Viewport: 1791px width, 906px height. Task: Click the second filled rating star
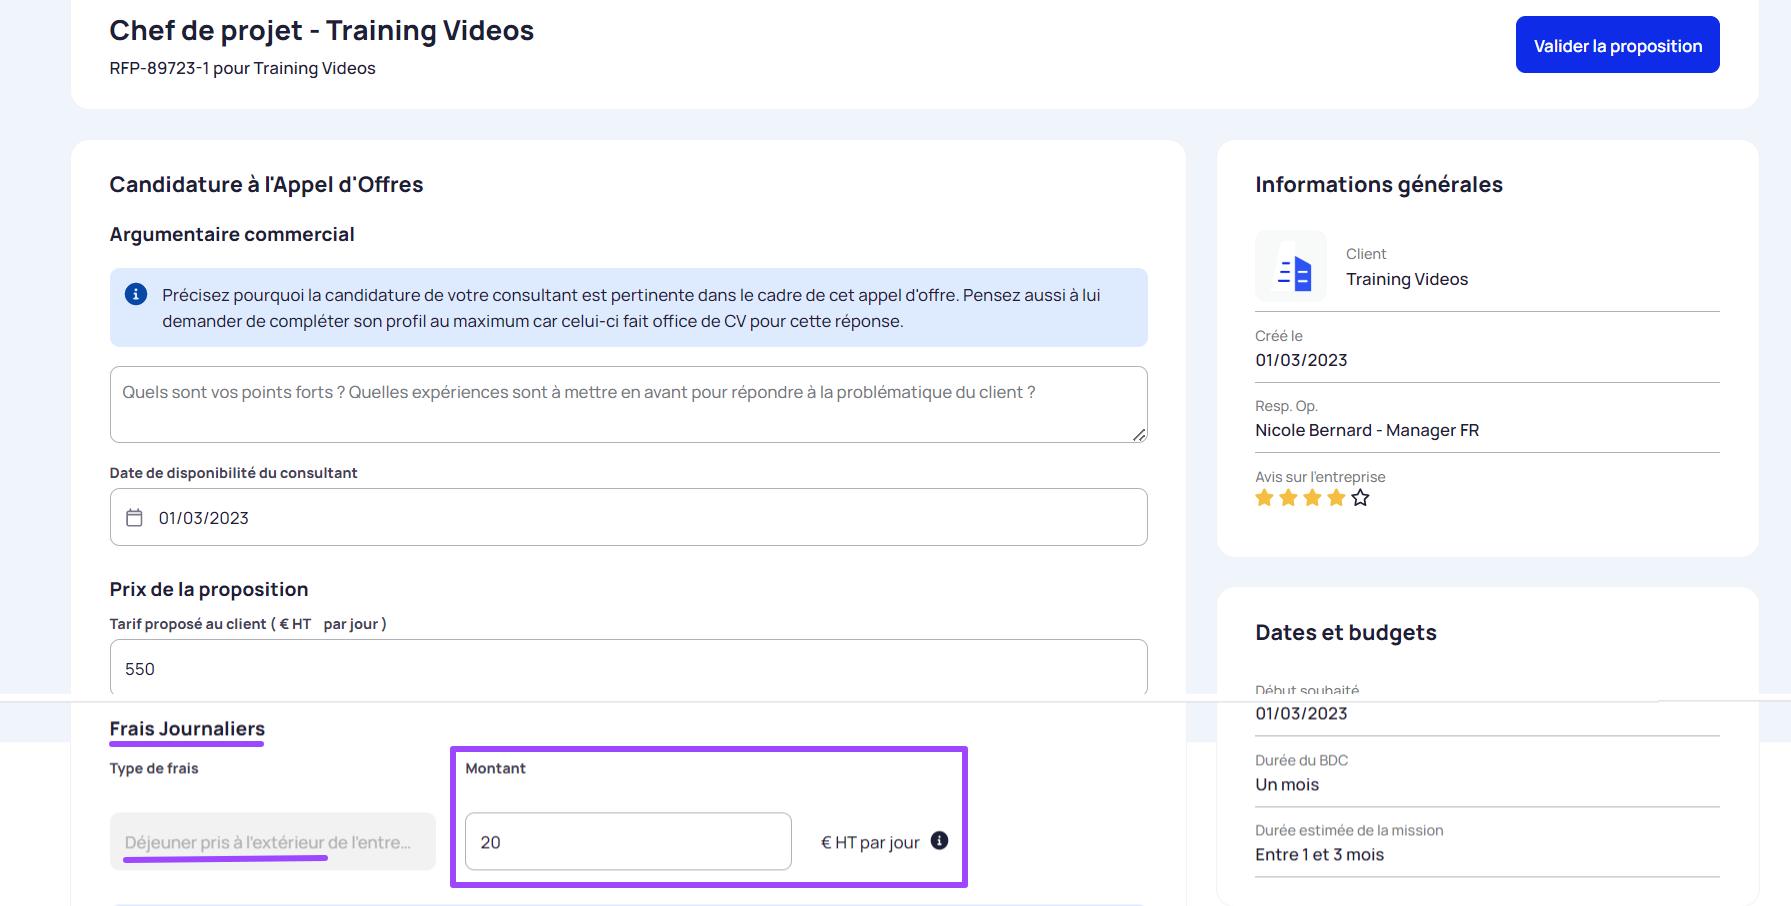[1288, 497]
